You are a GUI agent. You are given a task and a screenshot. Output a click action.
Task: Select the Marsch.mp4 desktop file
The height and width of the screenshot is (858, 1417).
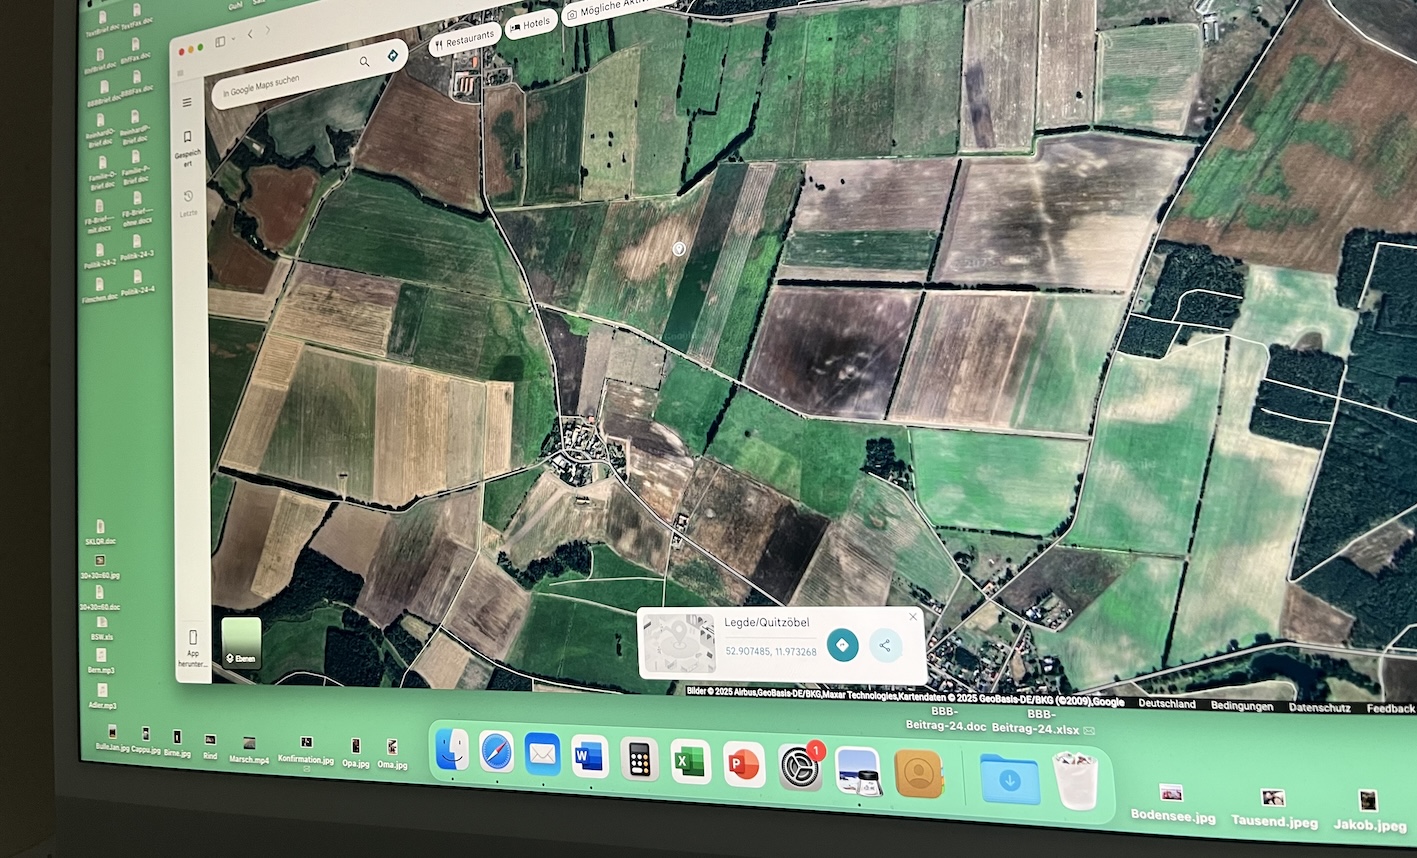(249, 750)
